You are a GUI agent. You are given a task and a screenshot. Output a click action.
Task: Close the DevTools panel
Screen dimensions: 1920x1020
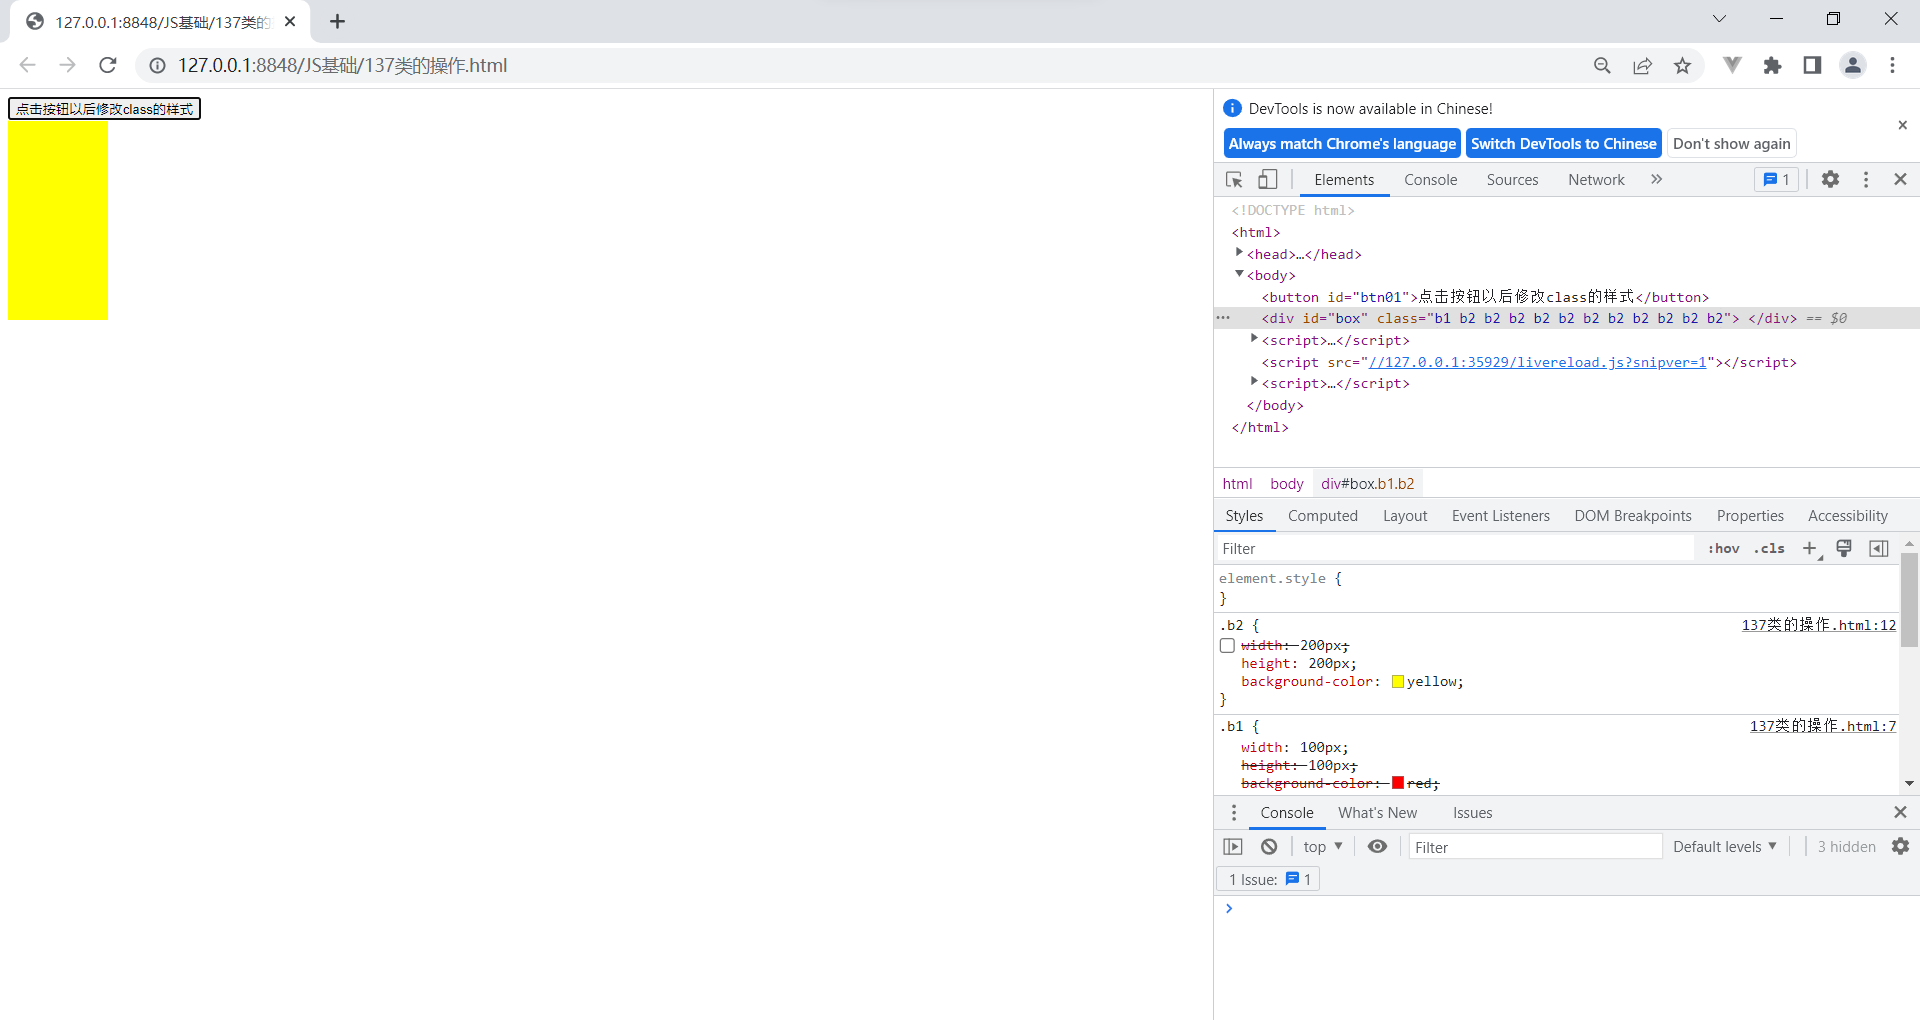tap(1900, 179)
